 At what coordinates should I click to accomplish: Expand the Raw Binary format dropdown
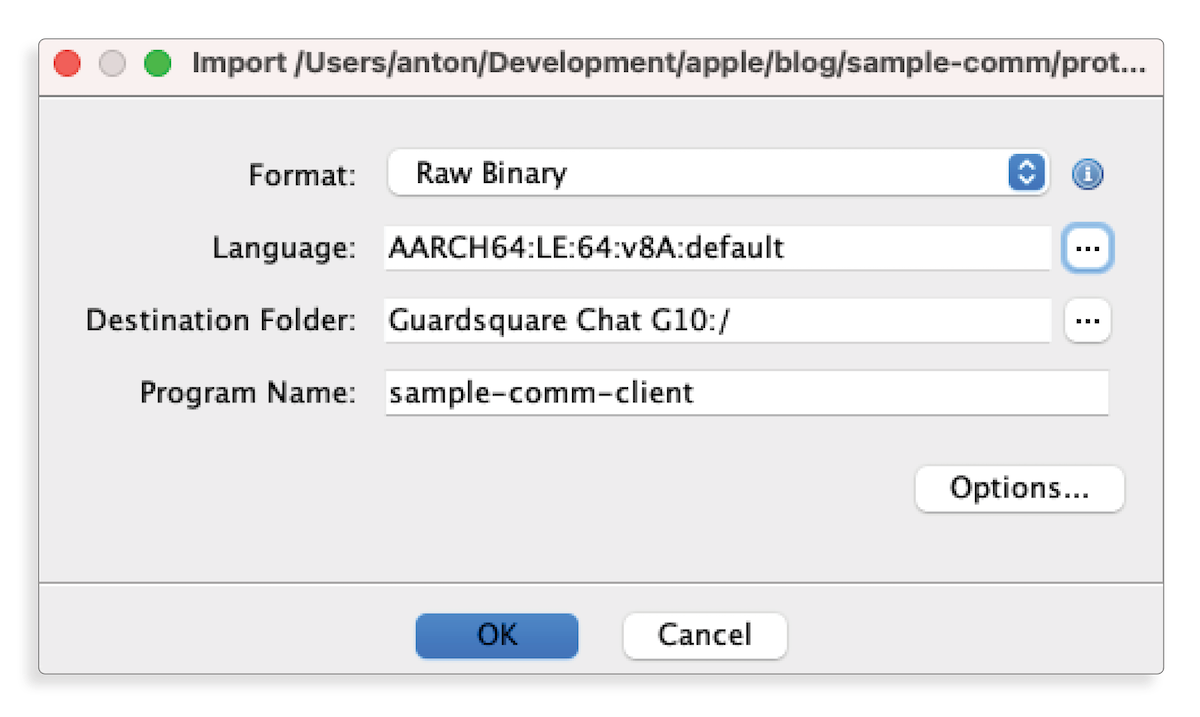point(700,174)
